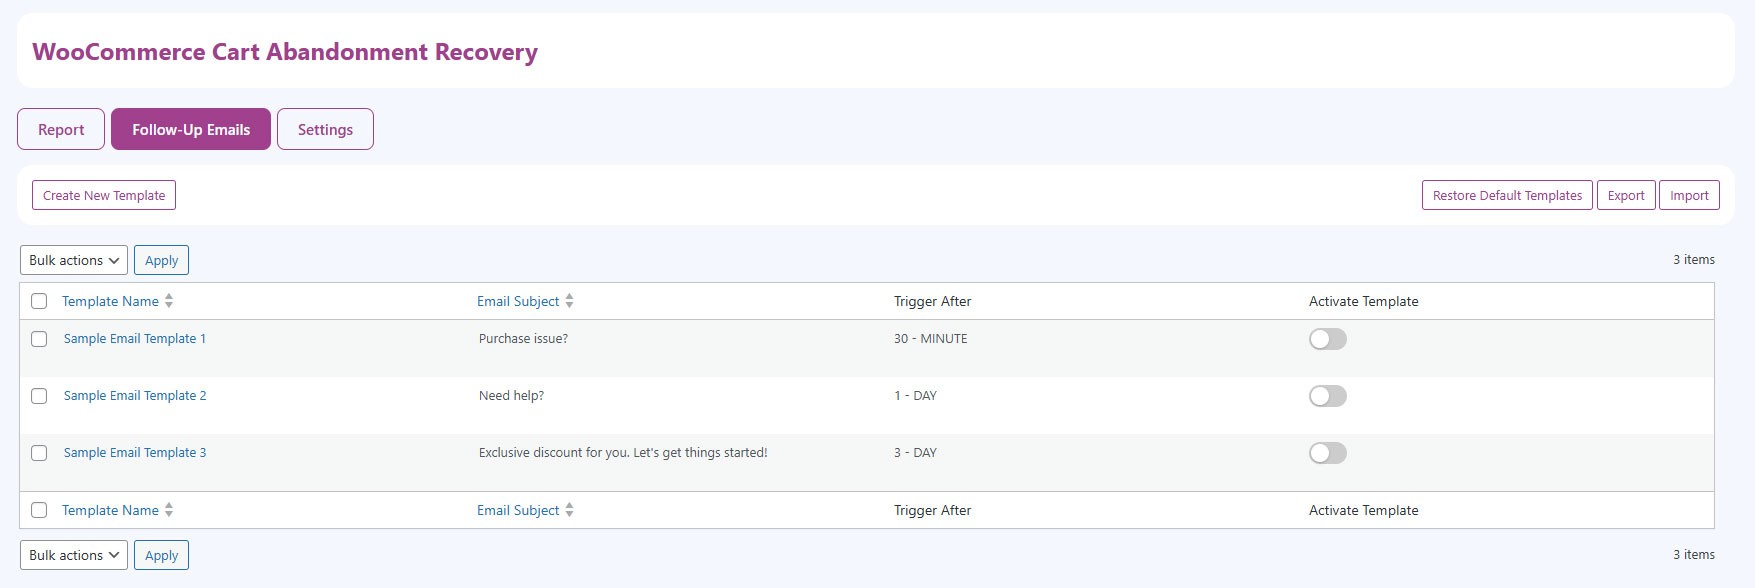The height and width of the screenshot is (588, 1755).
Task: Activate Sample Email Template 1 toggle
Action: 1327,339
